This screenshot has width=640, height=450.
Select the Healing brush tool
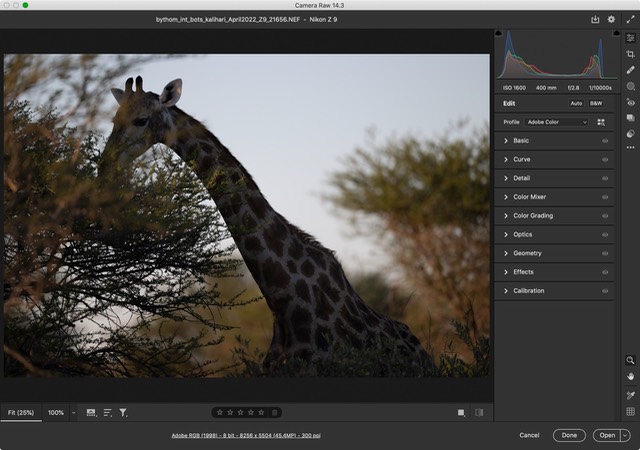pos(630,70)
